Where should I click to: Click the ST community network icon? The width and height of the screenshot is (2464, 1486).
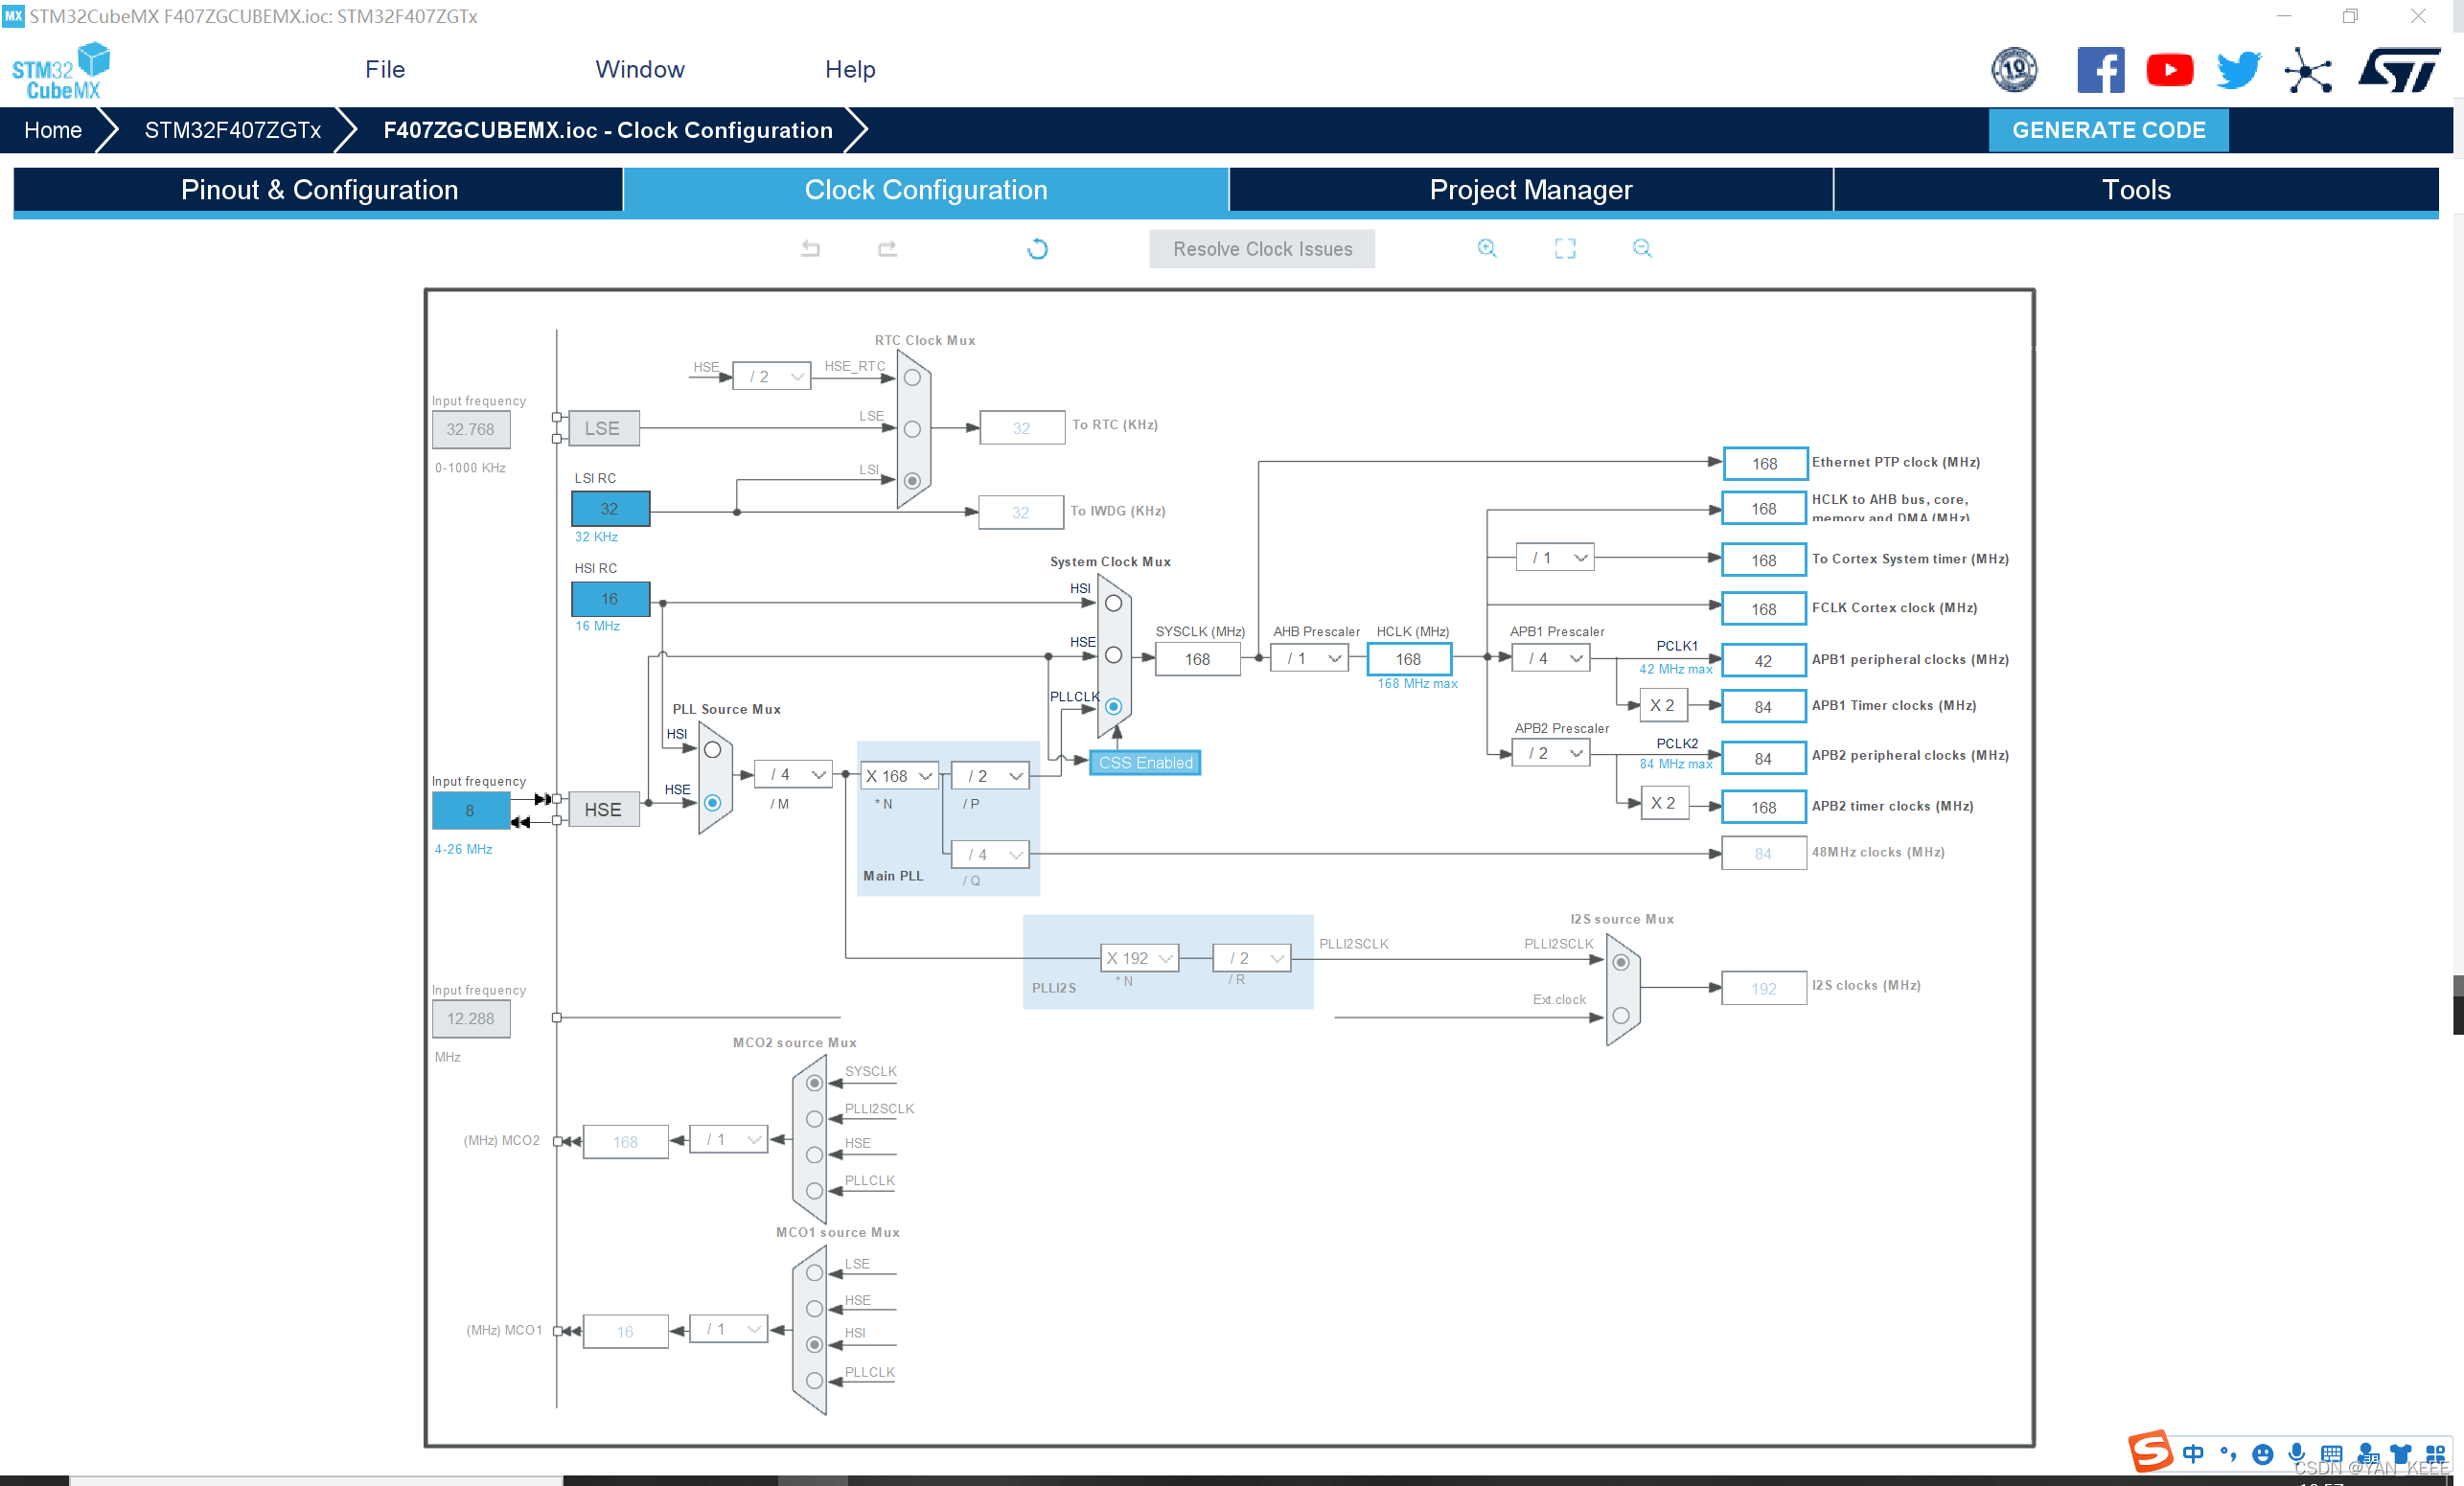[2308, 70]
